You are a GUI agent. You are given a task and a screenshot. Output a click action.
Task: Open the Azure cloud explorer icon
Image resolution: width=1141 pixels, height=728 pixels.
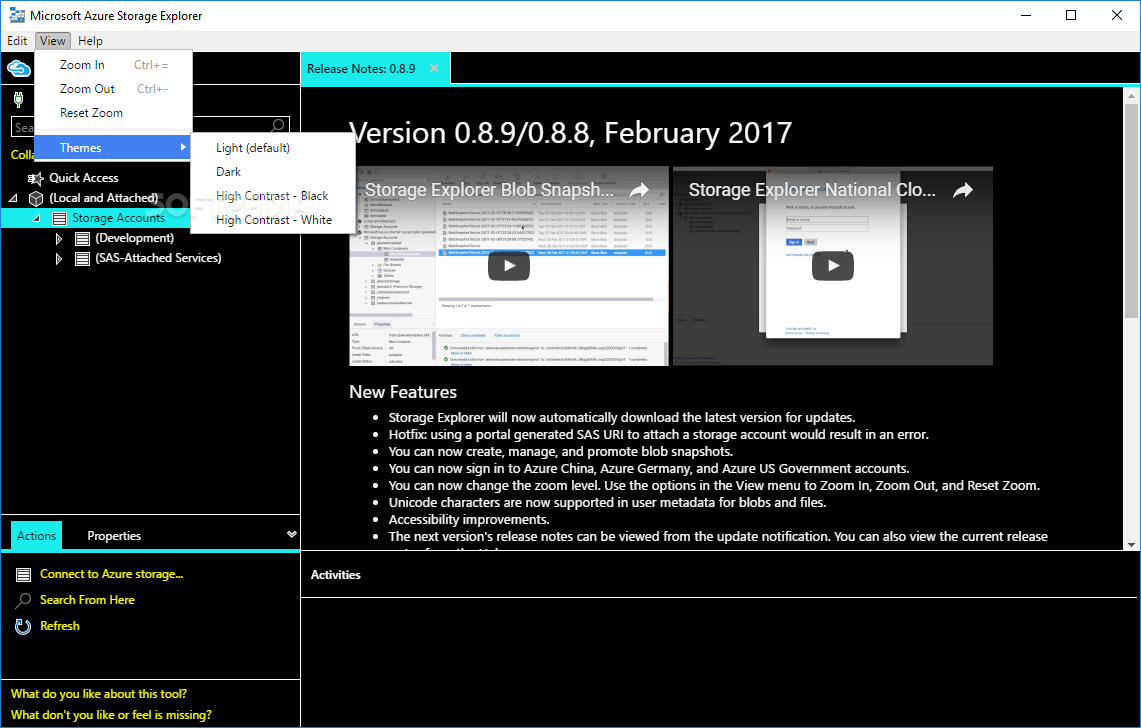pyautogui.click(x=19, y=68)
